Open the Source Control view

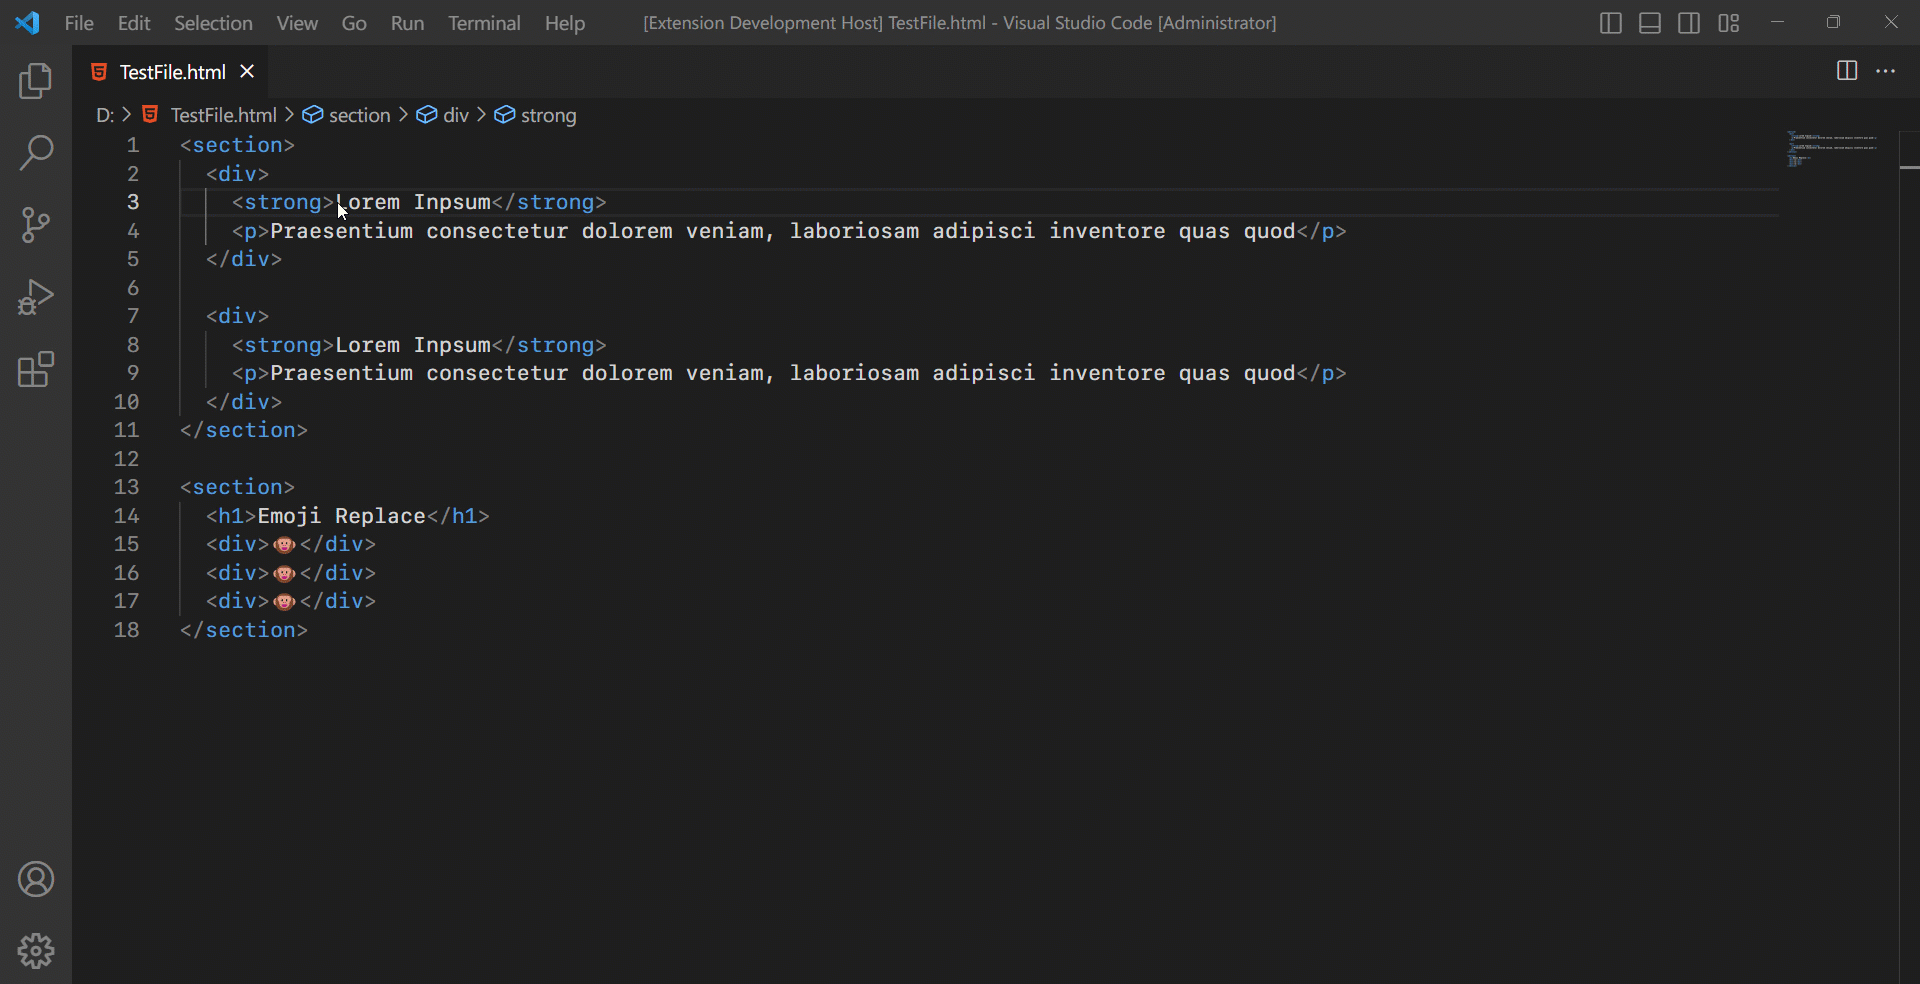36,225
